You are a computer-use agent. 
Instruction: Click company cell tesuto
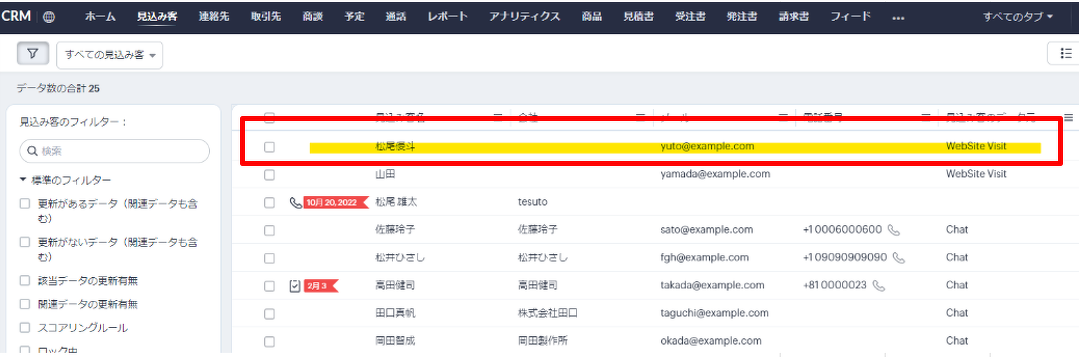pyautogui.click(x=533, y=202)
